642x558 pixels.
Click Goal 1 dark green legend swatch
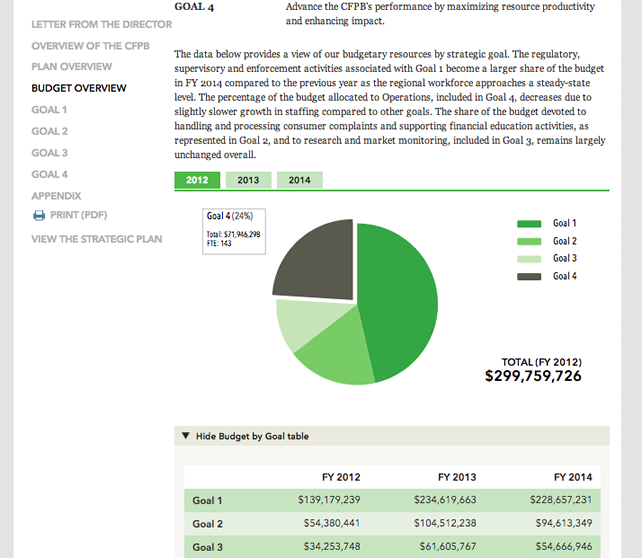coord(529,224)
